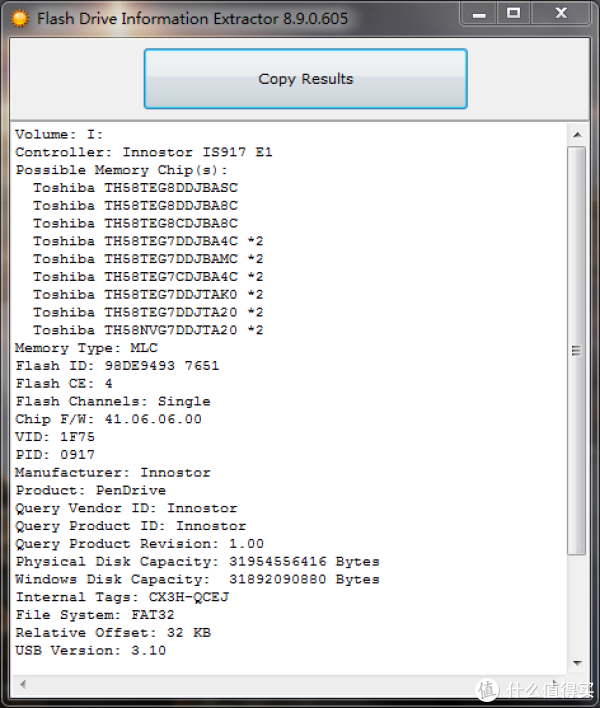The image size is (600, 708).
Task: Click the Physical Disk Capacity line
Action: (197, 562)
